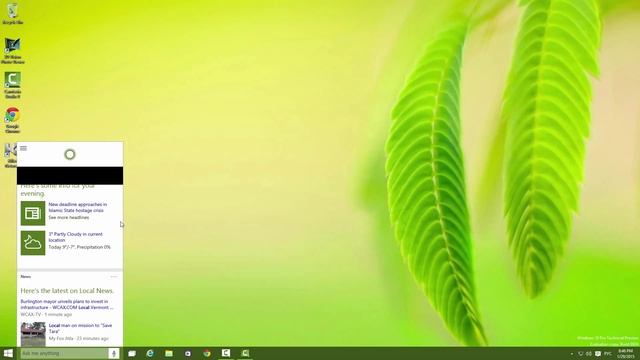Launch Google Chrome from the taskbar

tap(207, 353)
